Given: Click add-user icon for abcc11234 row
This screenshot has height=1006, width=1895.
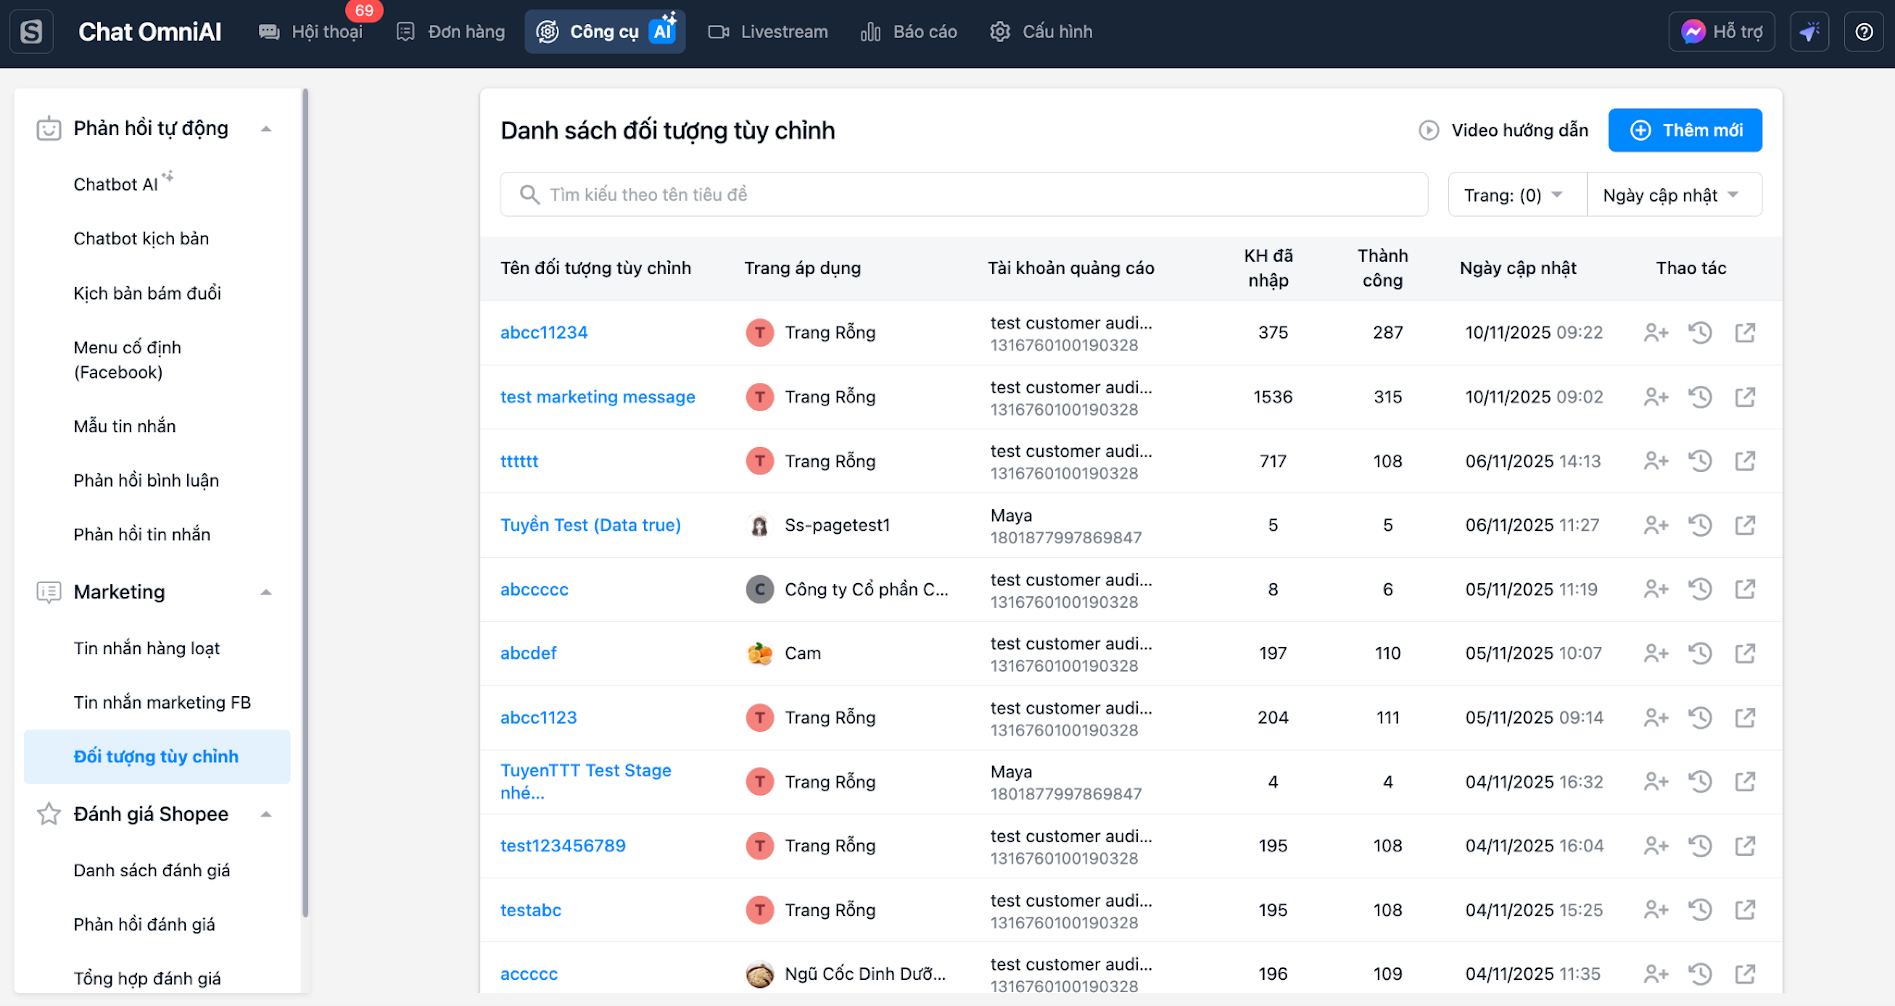Looking at the screenshot, I should click(1656, 333).
